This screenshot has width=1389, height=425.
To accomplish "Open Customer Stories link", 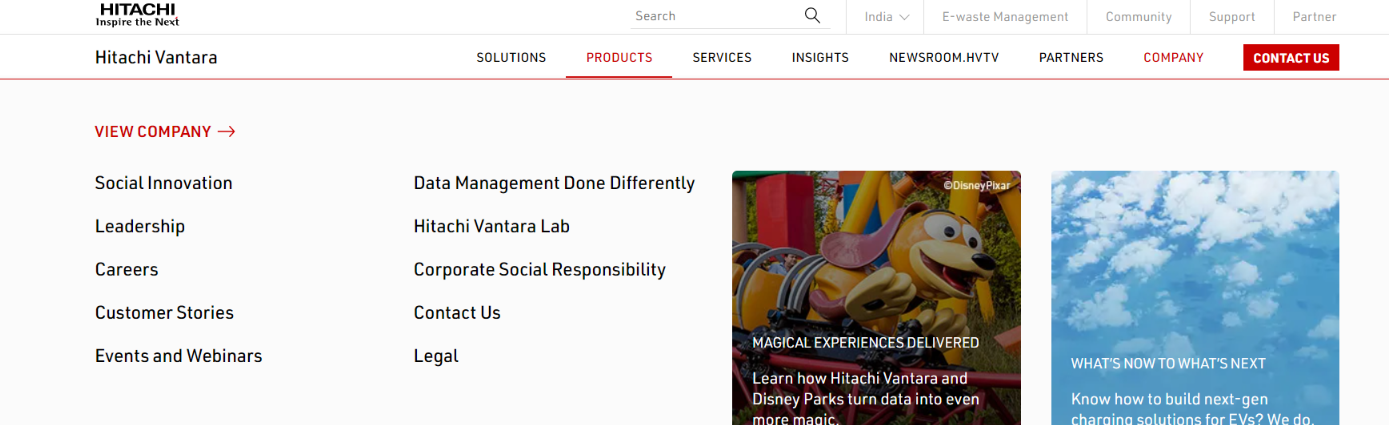I will (164, 312).
